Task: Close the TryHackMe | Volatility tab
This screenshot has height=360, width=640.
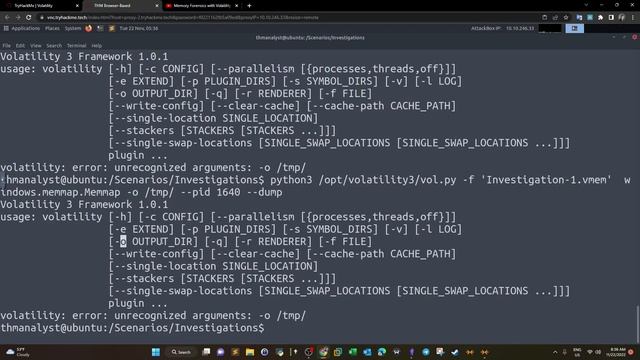Action: 77,6
